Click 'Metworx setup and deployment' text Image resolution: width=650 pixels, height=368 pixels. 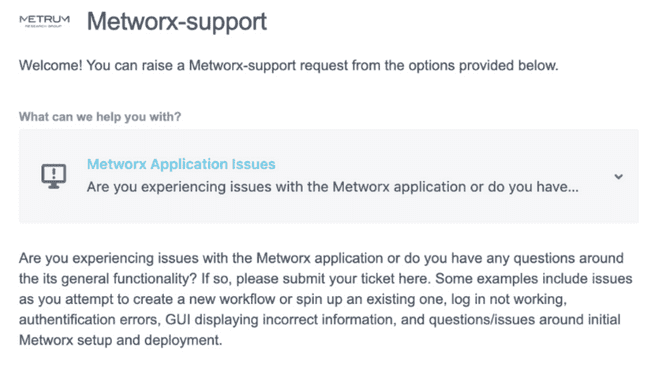point(119,340)
